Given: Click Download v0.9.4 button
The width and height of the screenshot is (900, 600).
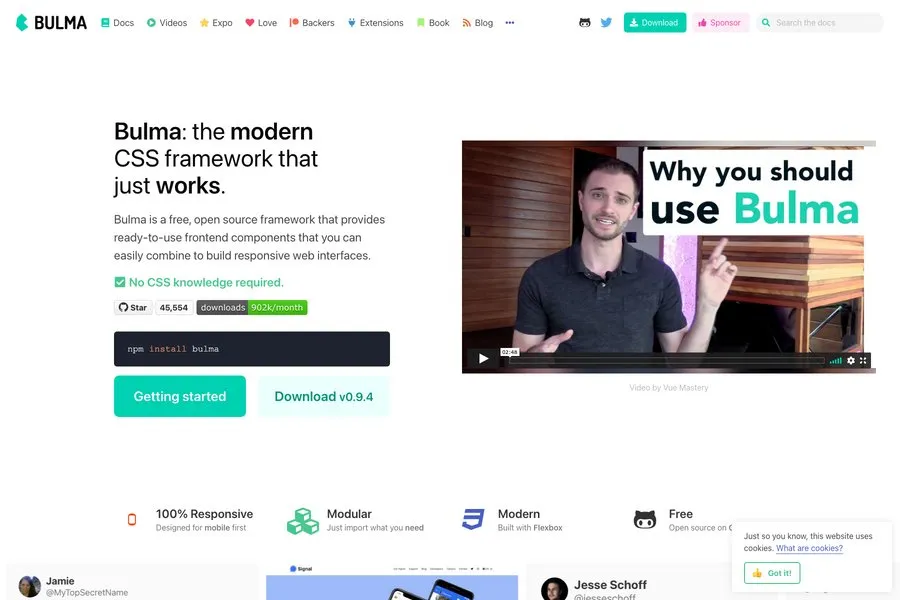Looking at the screenshot, I should 324,396.
